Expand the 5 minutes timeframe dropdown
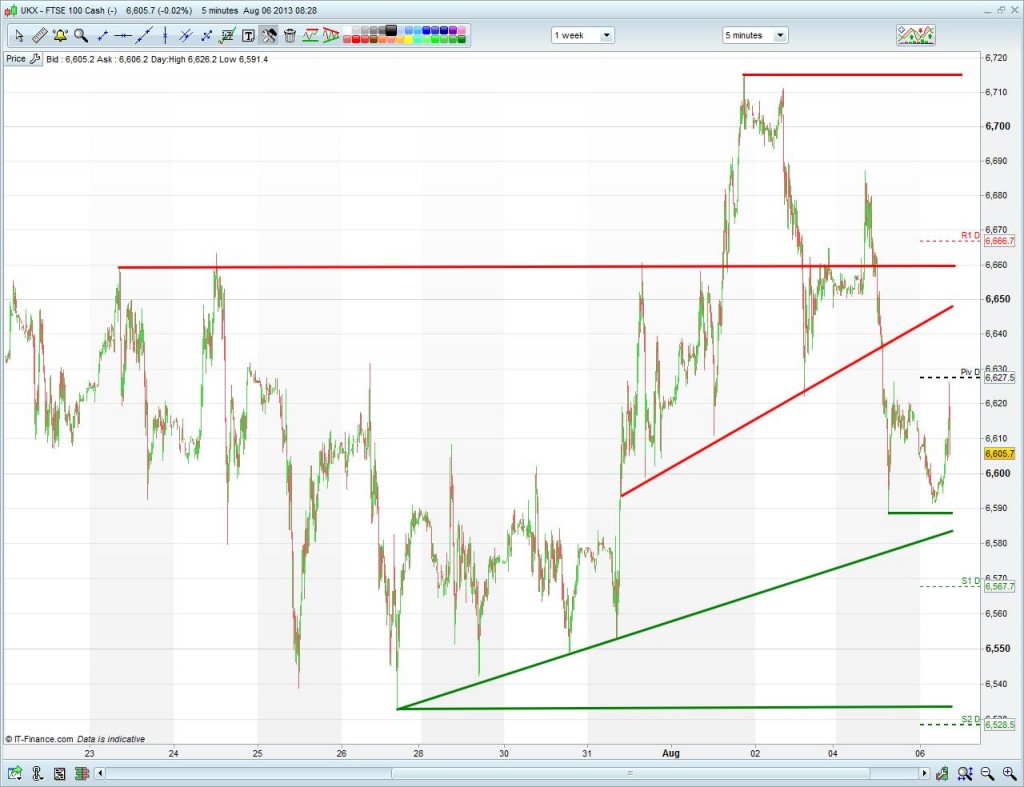 click(755, 35)
